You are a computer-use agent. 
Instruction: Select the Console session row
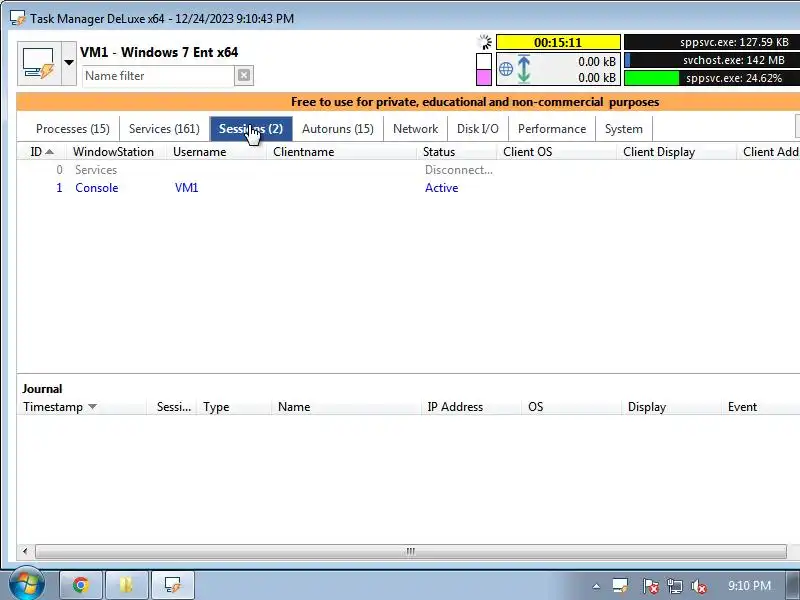point(408,188)
